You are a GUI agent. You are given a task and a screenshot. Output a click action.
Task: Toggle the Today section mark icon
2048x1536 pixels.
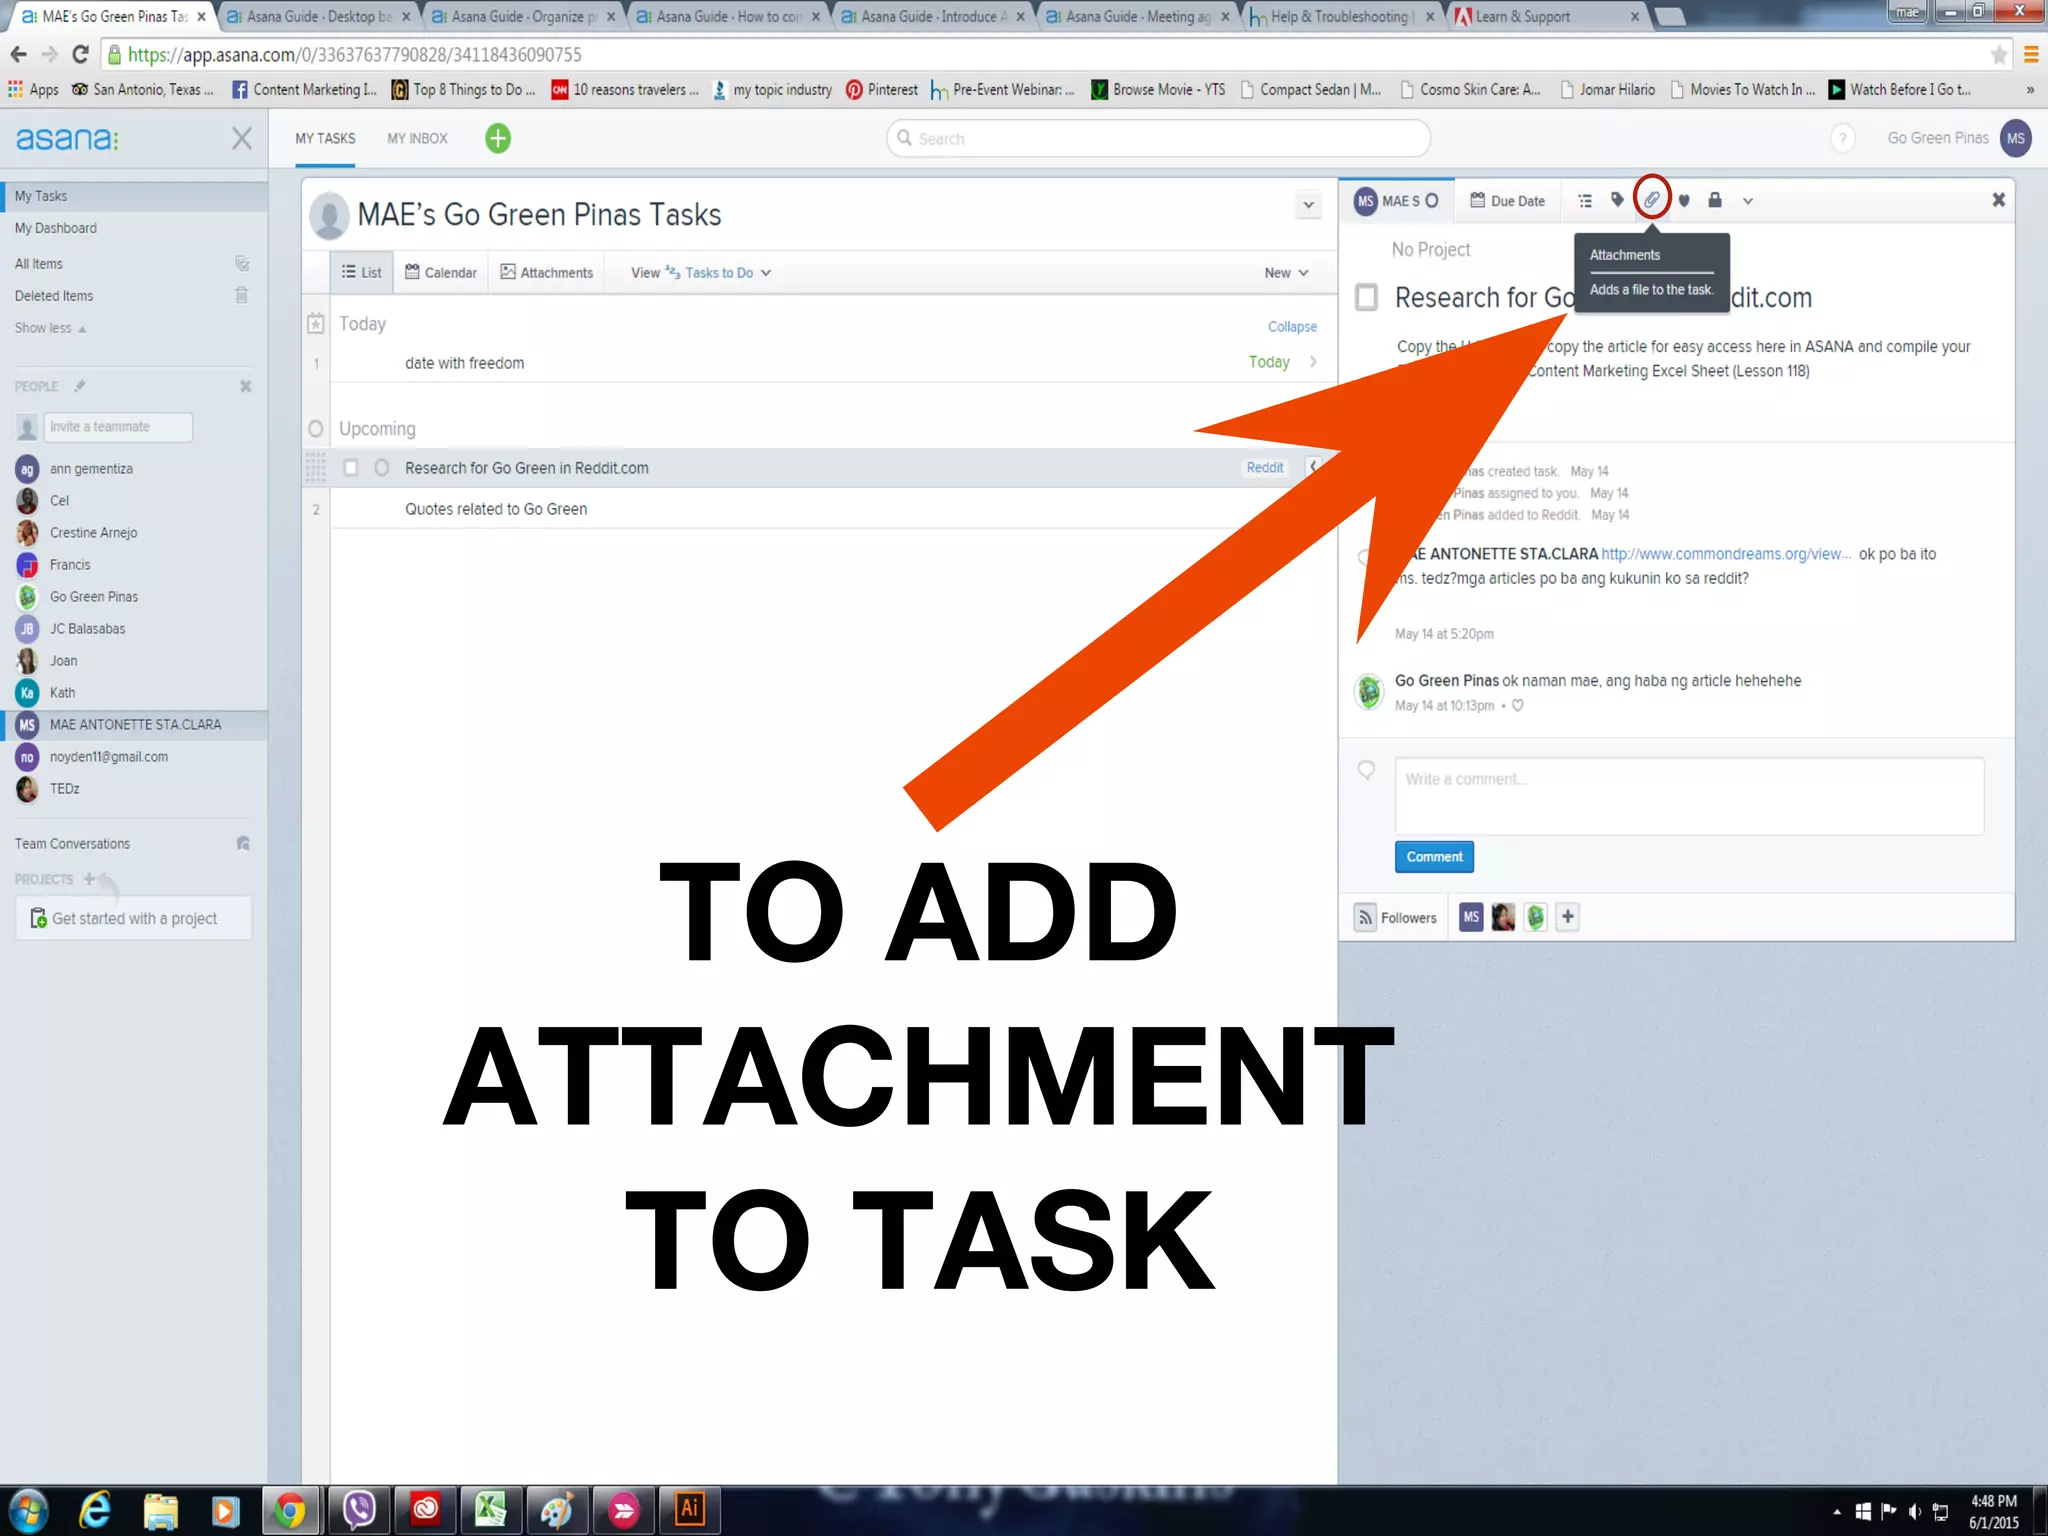pos(315,323)
